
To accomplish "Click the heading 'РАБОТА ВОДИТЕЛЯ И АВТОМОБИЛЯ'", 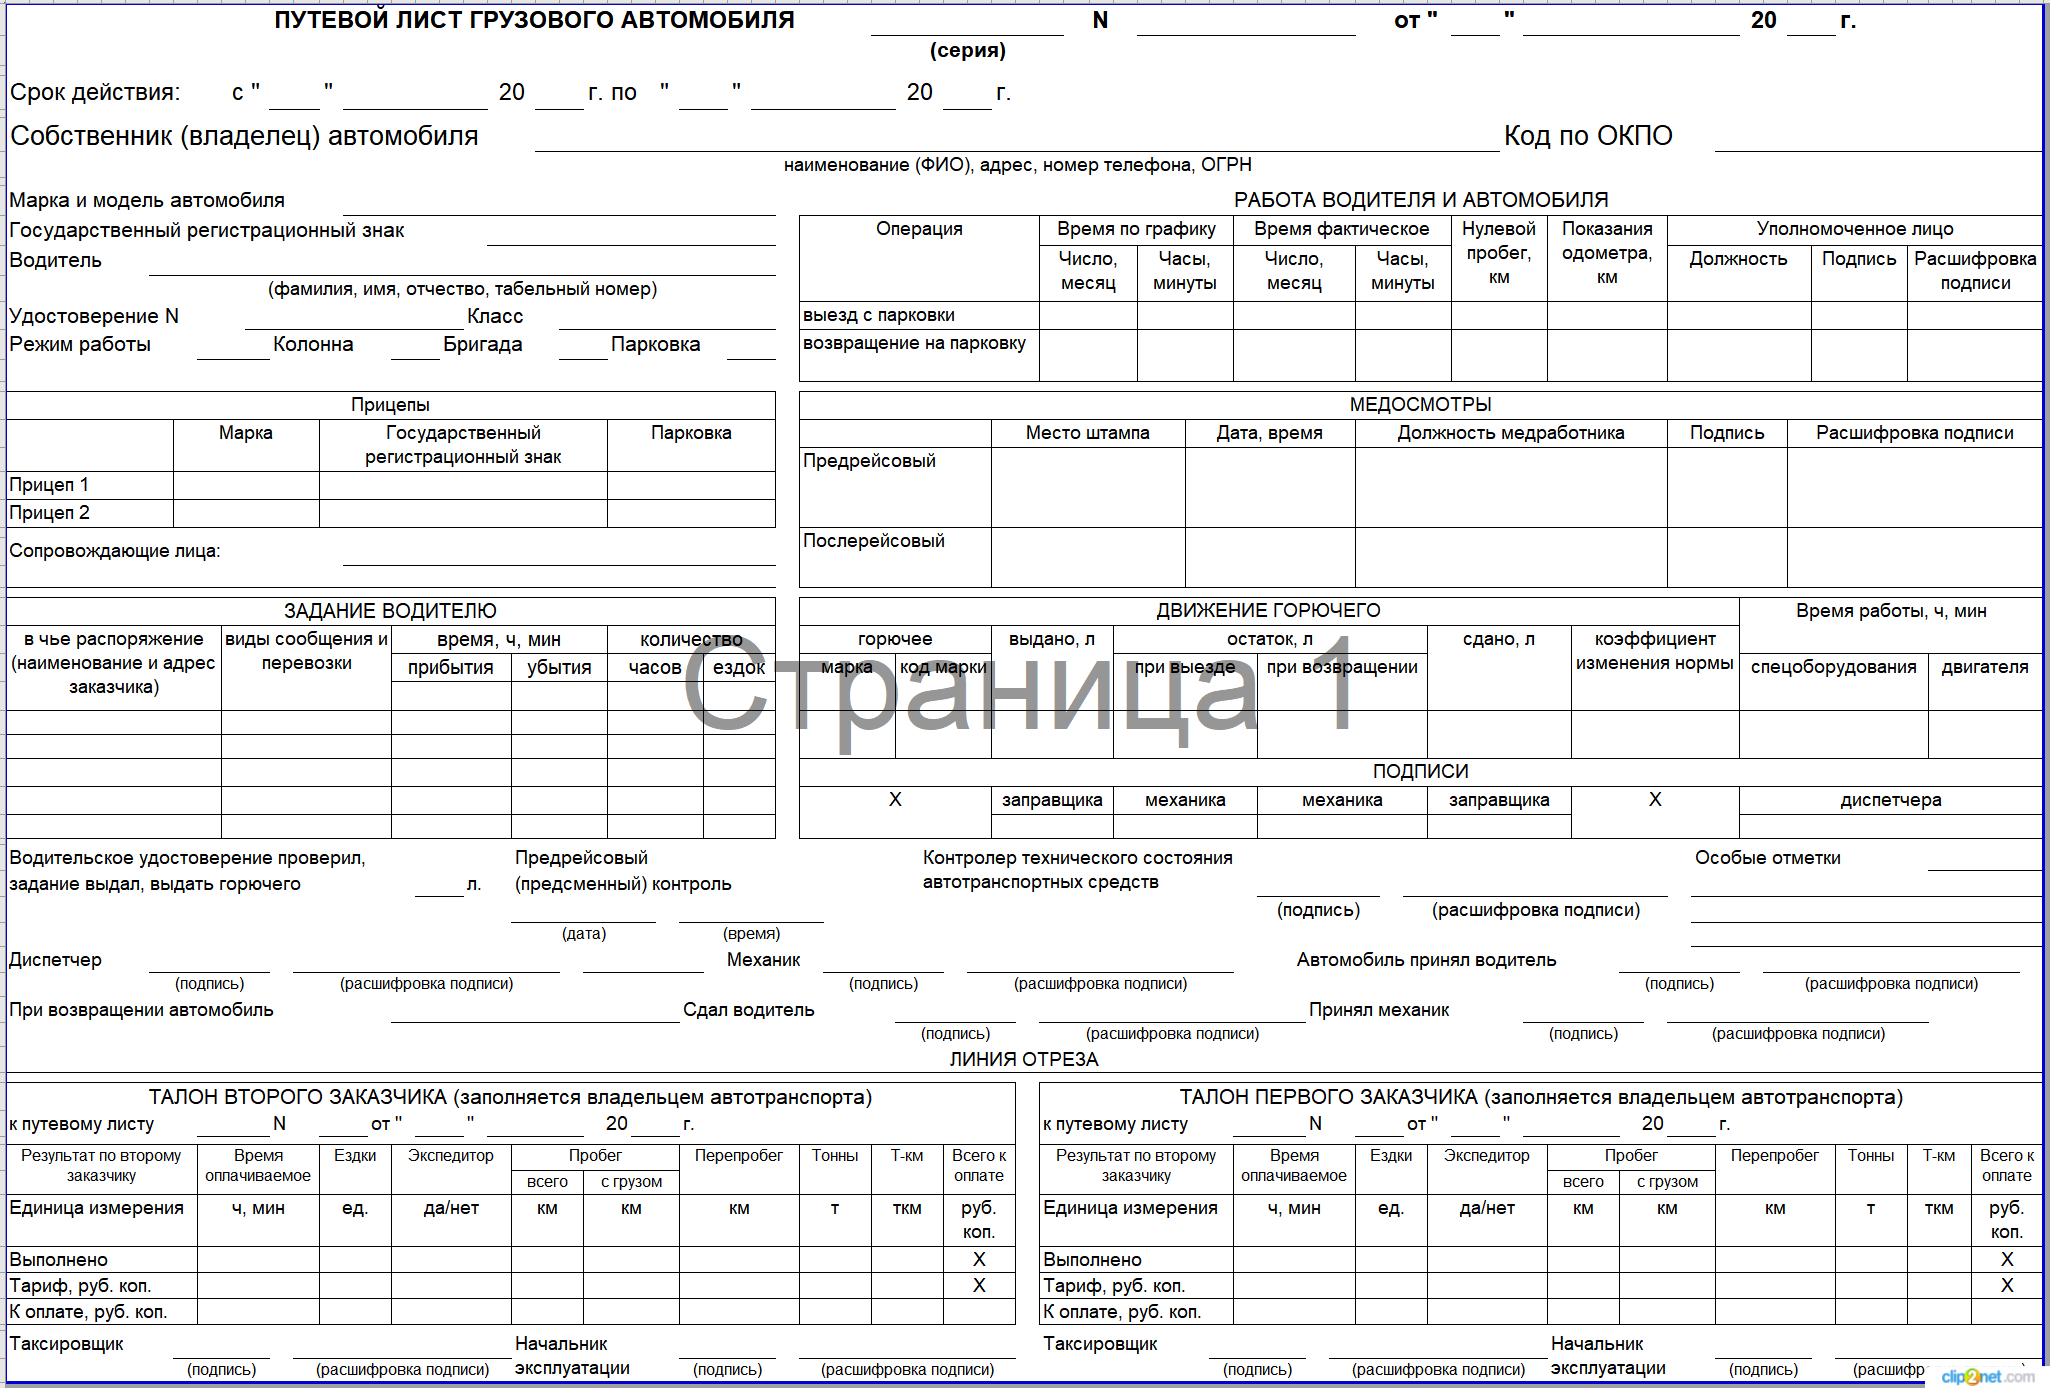I will [x=1421, y=200].
